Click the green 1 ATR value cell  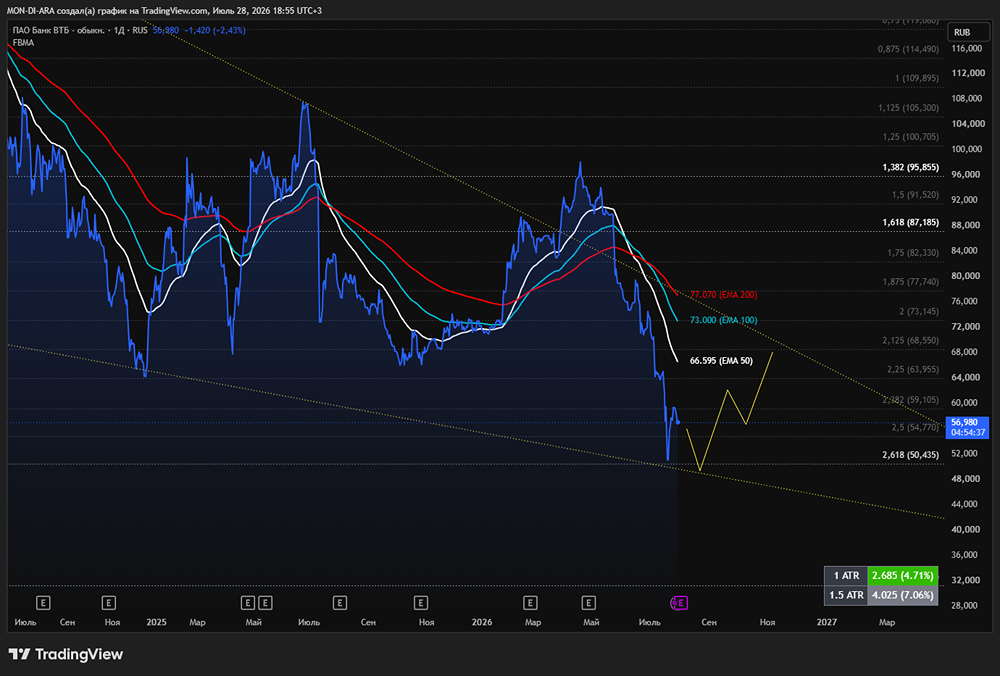point(902,575)
